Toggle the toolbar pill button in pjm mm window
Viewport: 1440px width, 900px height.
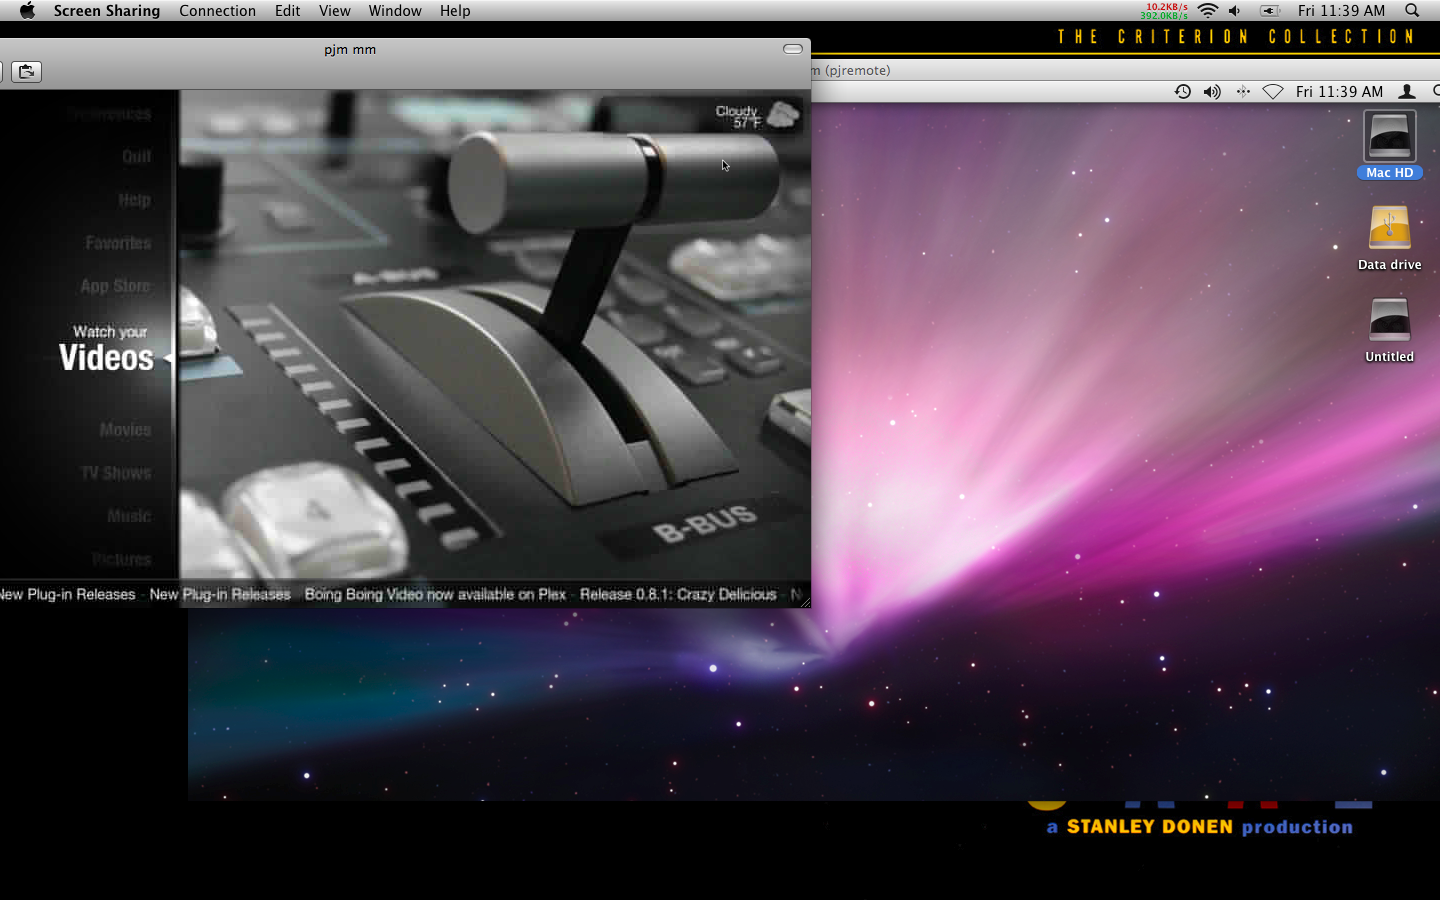793,49
